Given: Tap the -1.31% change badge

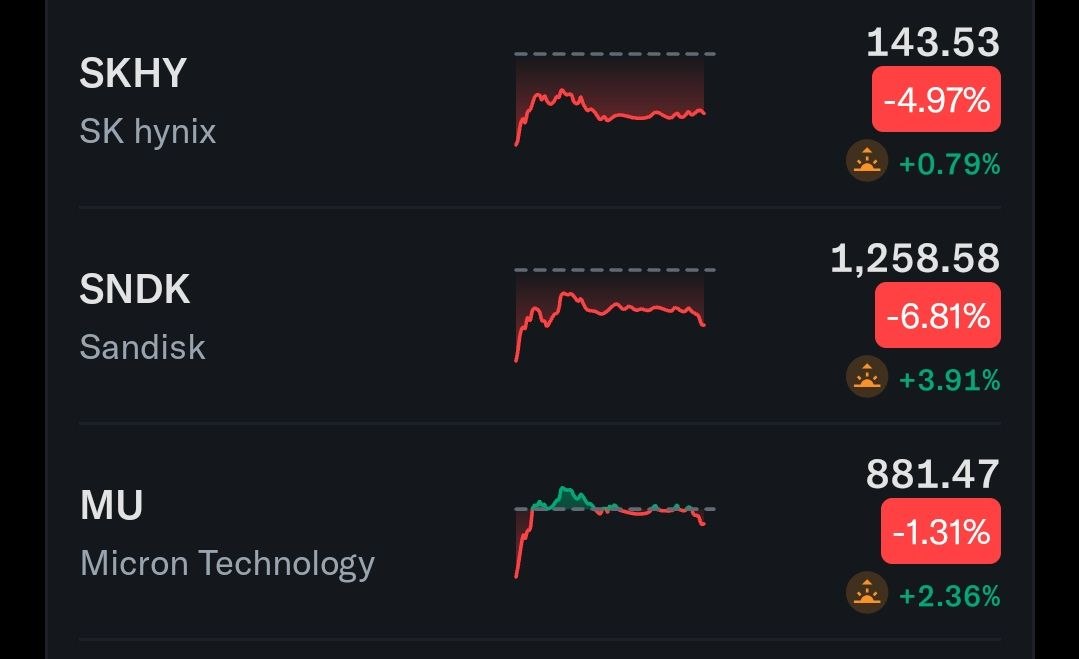Looking at the screenshot, I should (941, 531).
